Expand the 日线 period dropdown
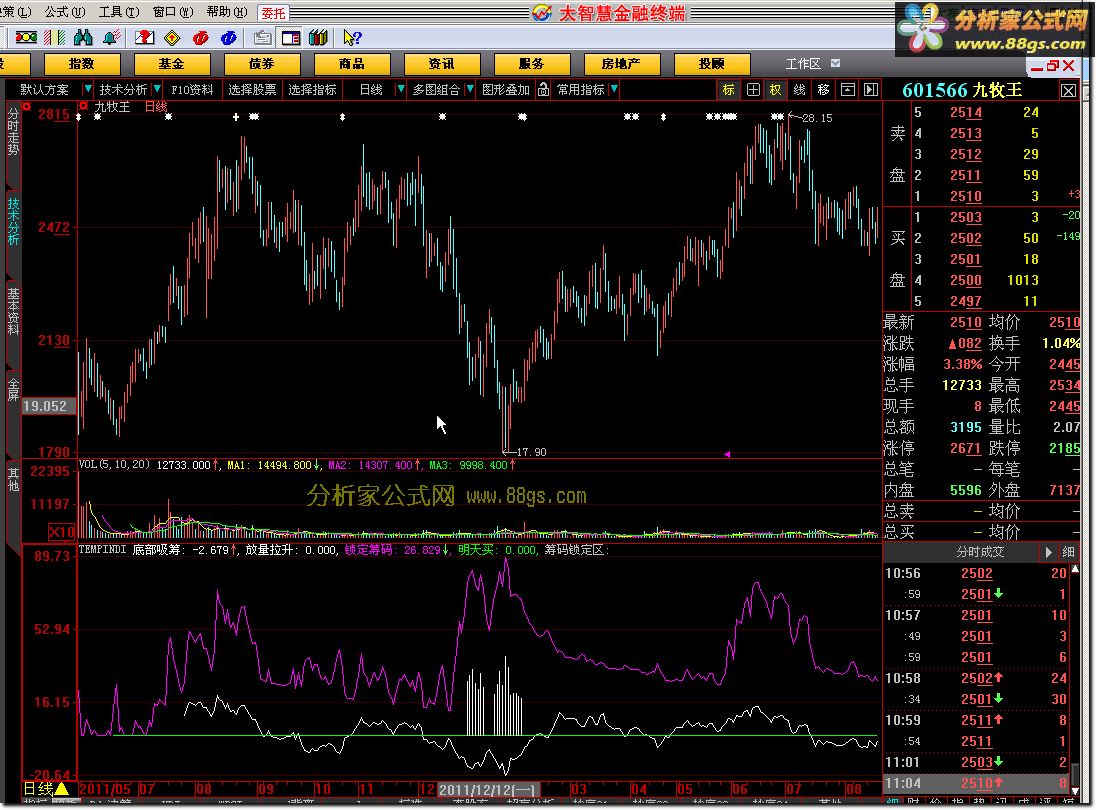This screenshot has width=1097, height=810. pos(400,90)
